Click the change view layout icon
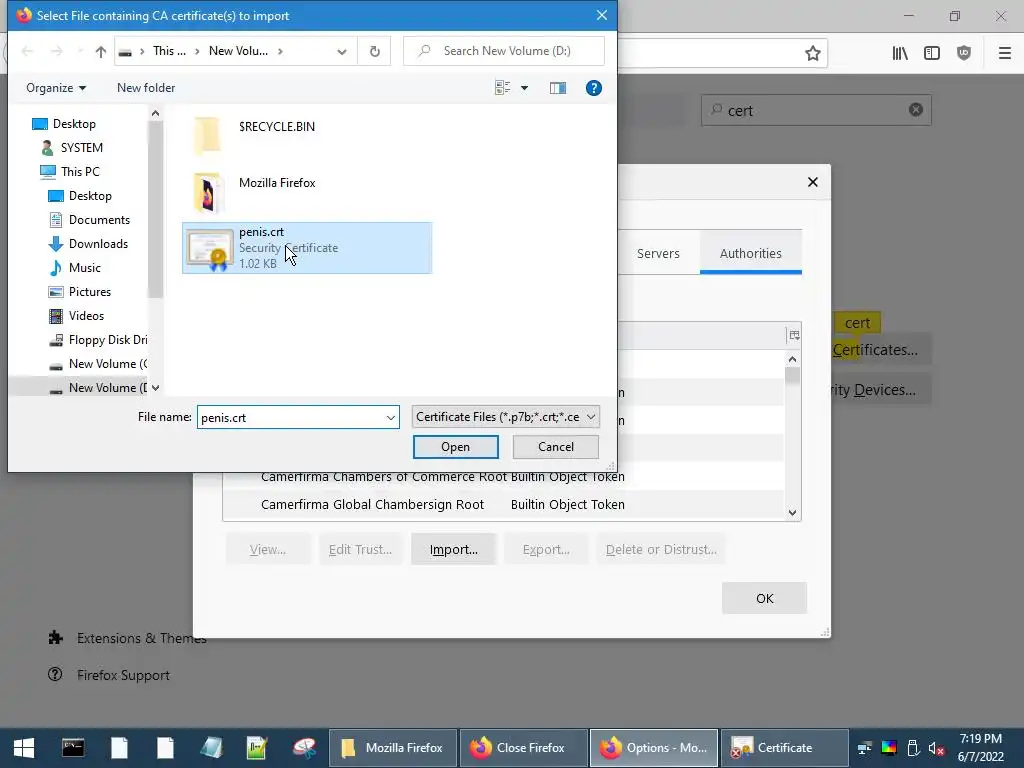The width and height of the screenshot is (1024, 768). [x=502, y=88]
